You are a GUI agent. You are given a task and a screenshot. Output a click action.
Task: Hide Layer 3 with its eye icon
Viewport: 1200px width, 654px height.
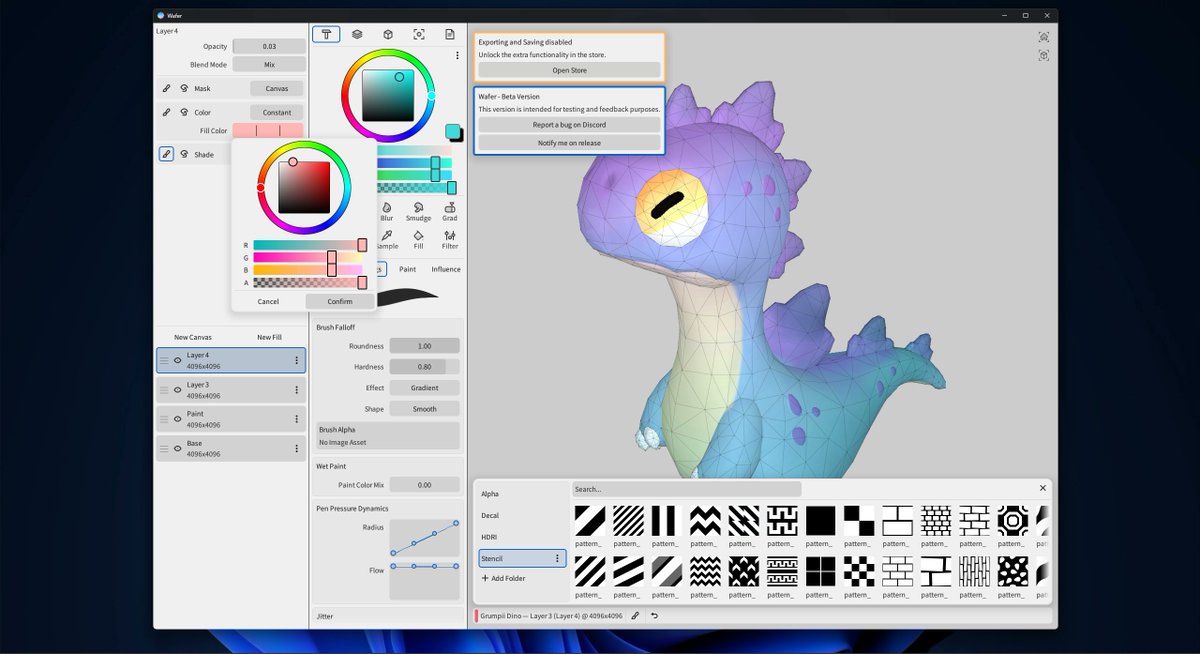click(x=177, y=390)
